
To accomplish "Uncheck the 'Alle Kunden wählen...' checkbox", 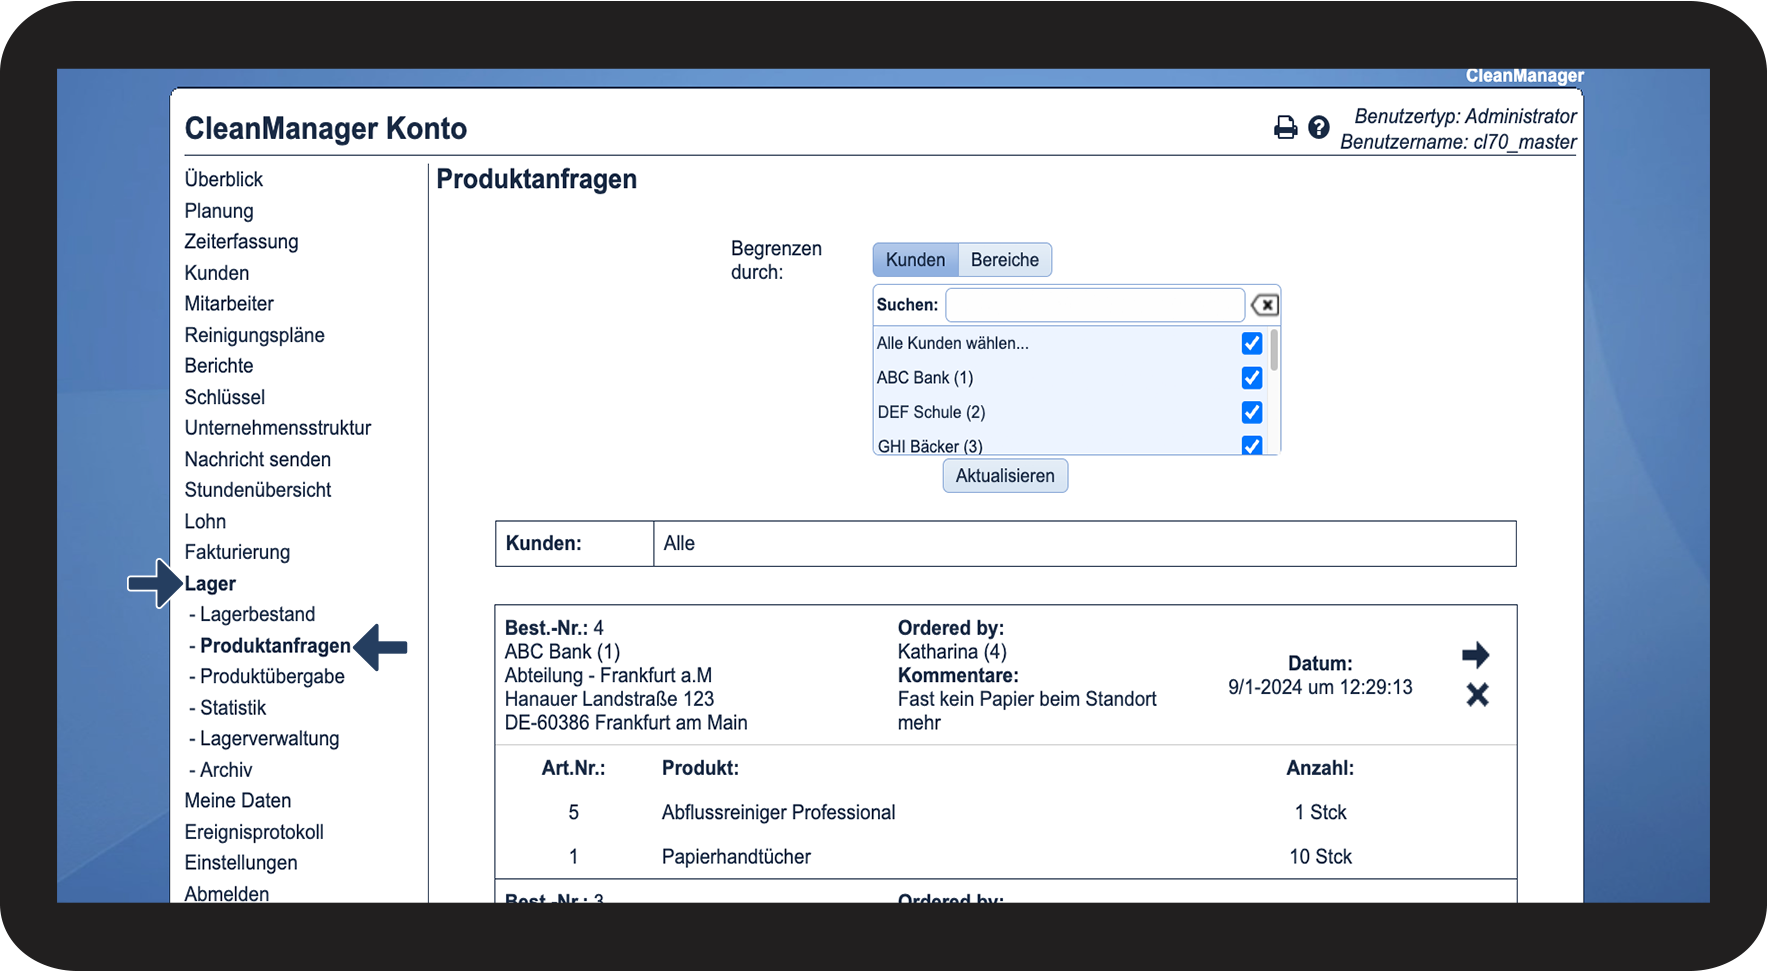I will click(1251, 343).
